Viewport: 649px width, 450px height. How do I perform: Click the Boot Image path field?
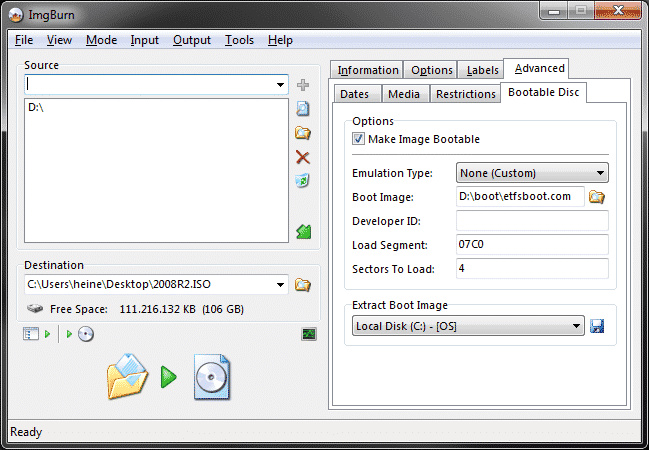[x=520, y=197]
